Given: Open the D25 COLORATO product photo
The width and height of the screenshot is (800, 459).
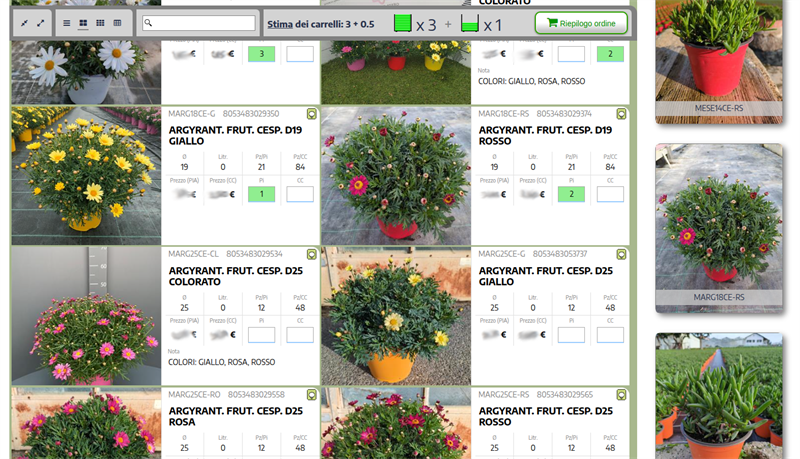Looking at the screenshot, I should pyautogui.click(x=86, y=316).
